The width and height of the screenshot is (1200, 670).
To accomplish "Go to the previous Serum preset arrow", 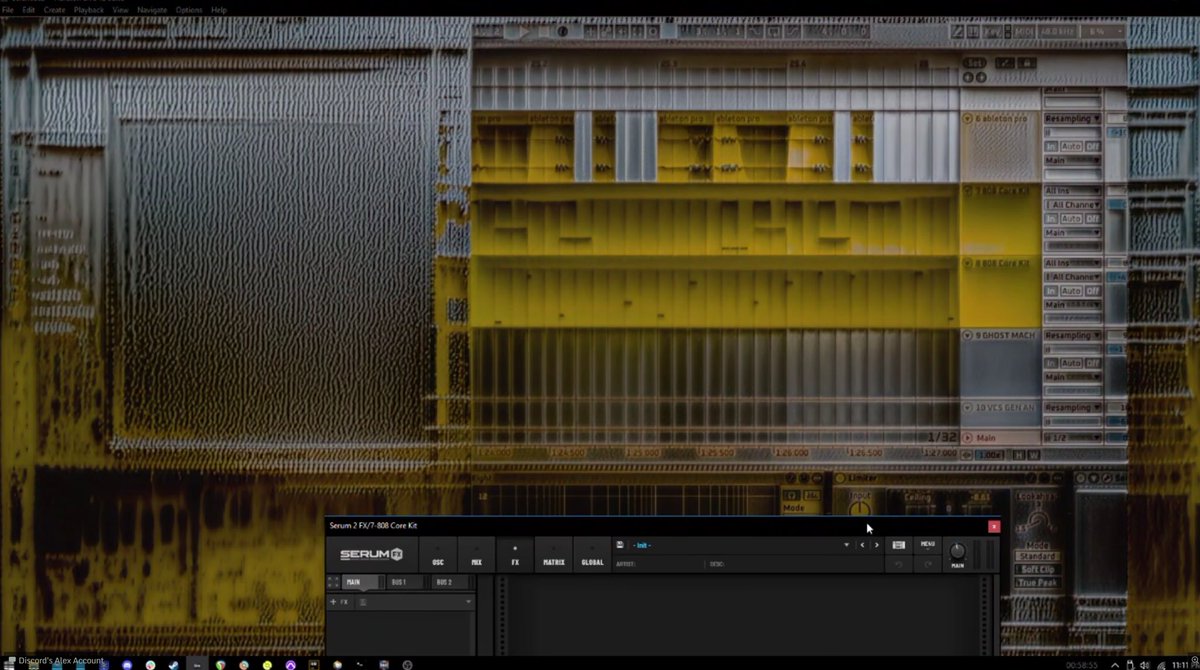I will click(x=862, y=545).
